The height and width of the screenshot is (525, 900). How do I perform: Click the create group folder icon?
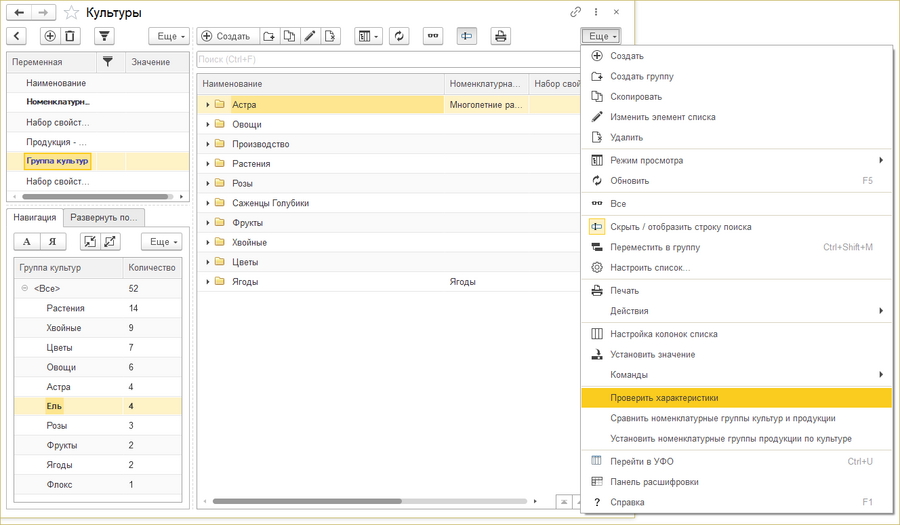tap(269, 36)
